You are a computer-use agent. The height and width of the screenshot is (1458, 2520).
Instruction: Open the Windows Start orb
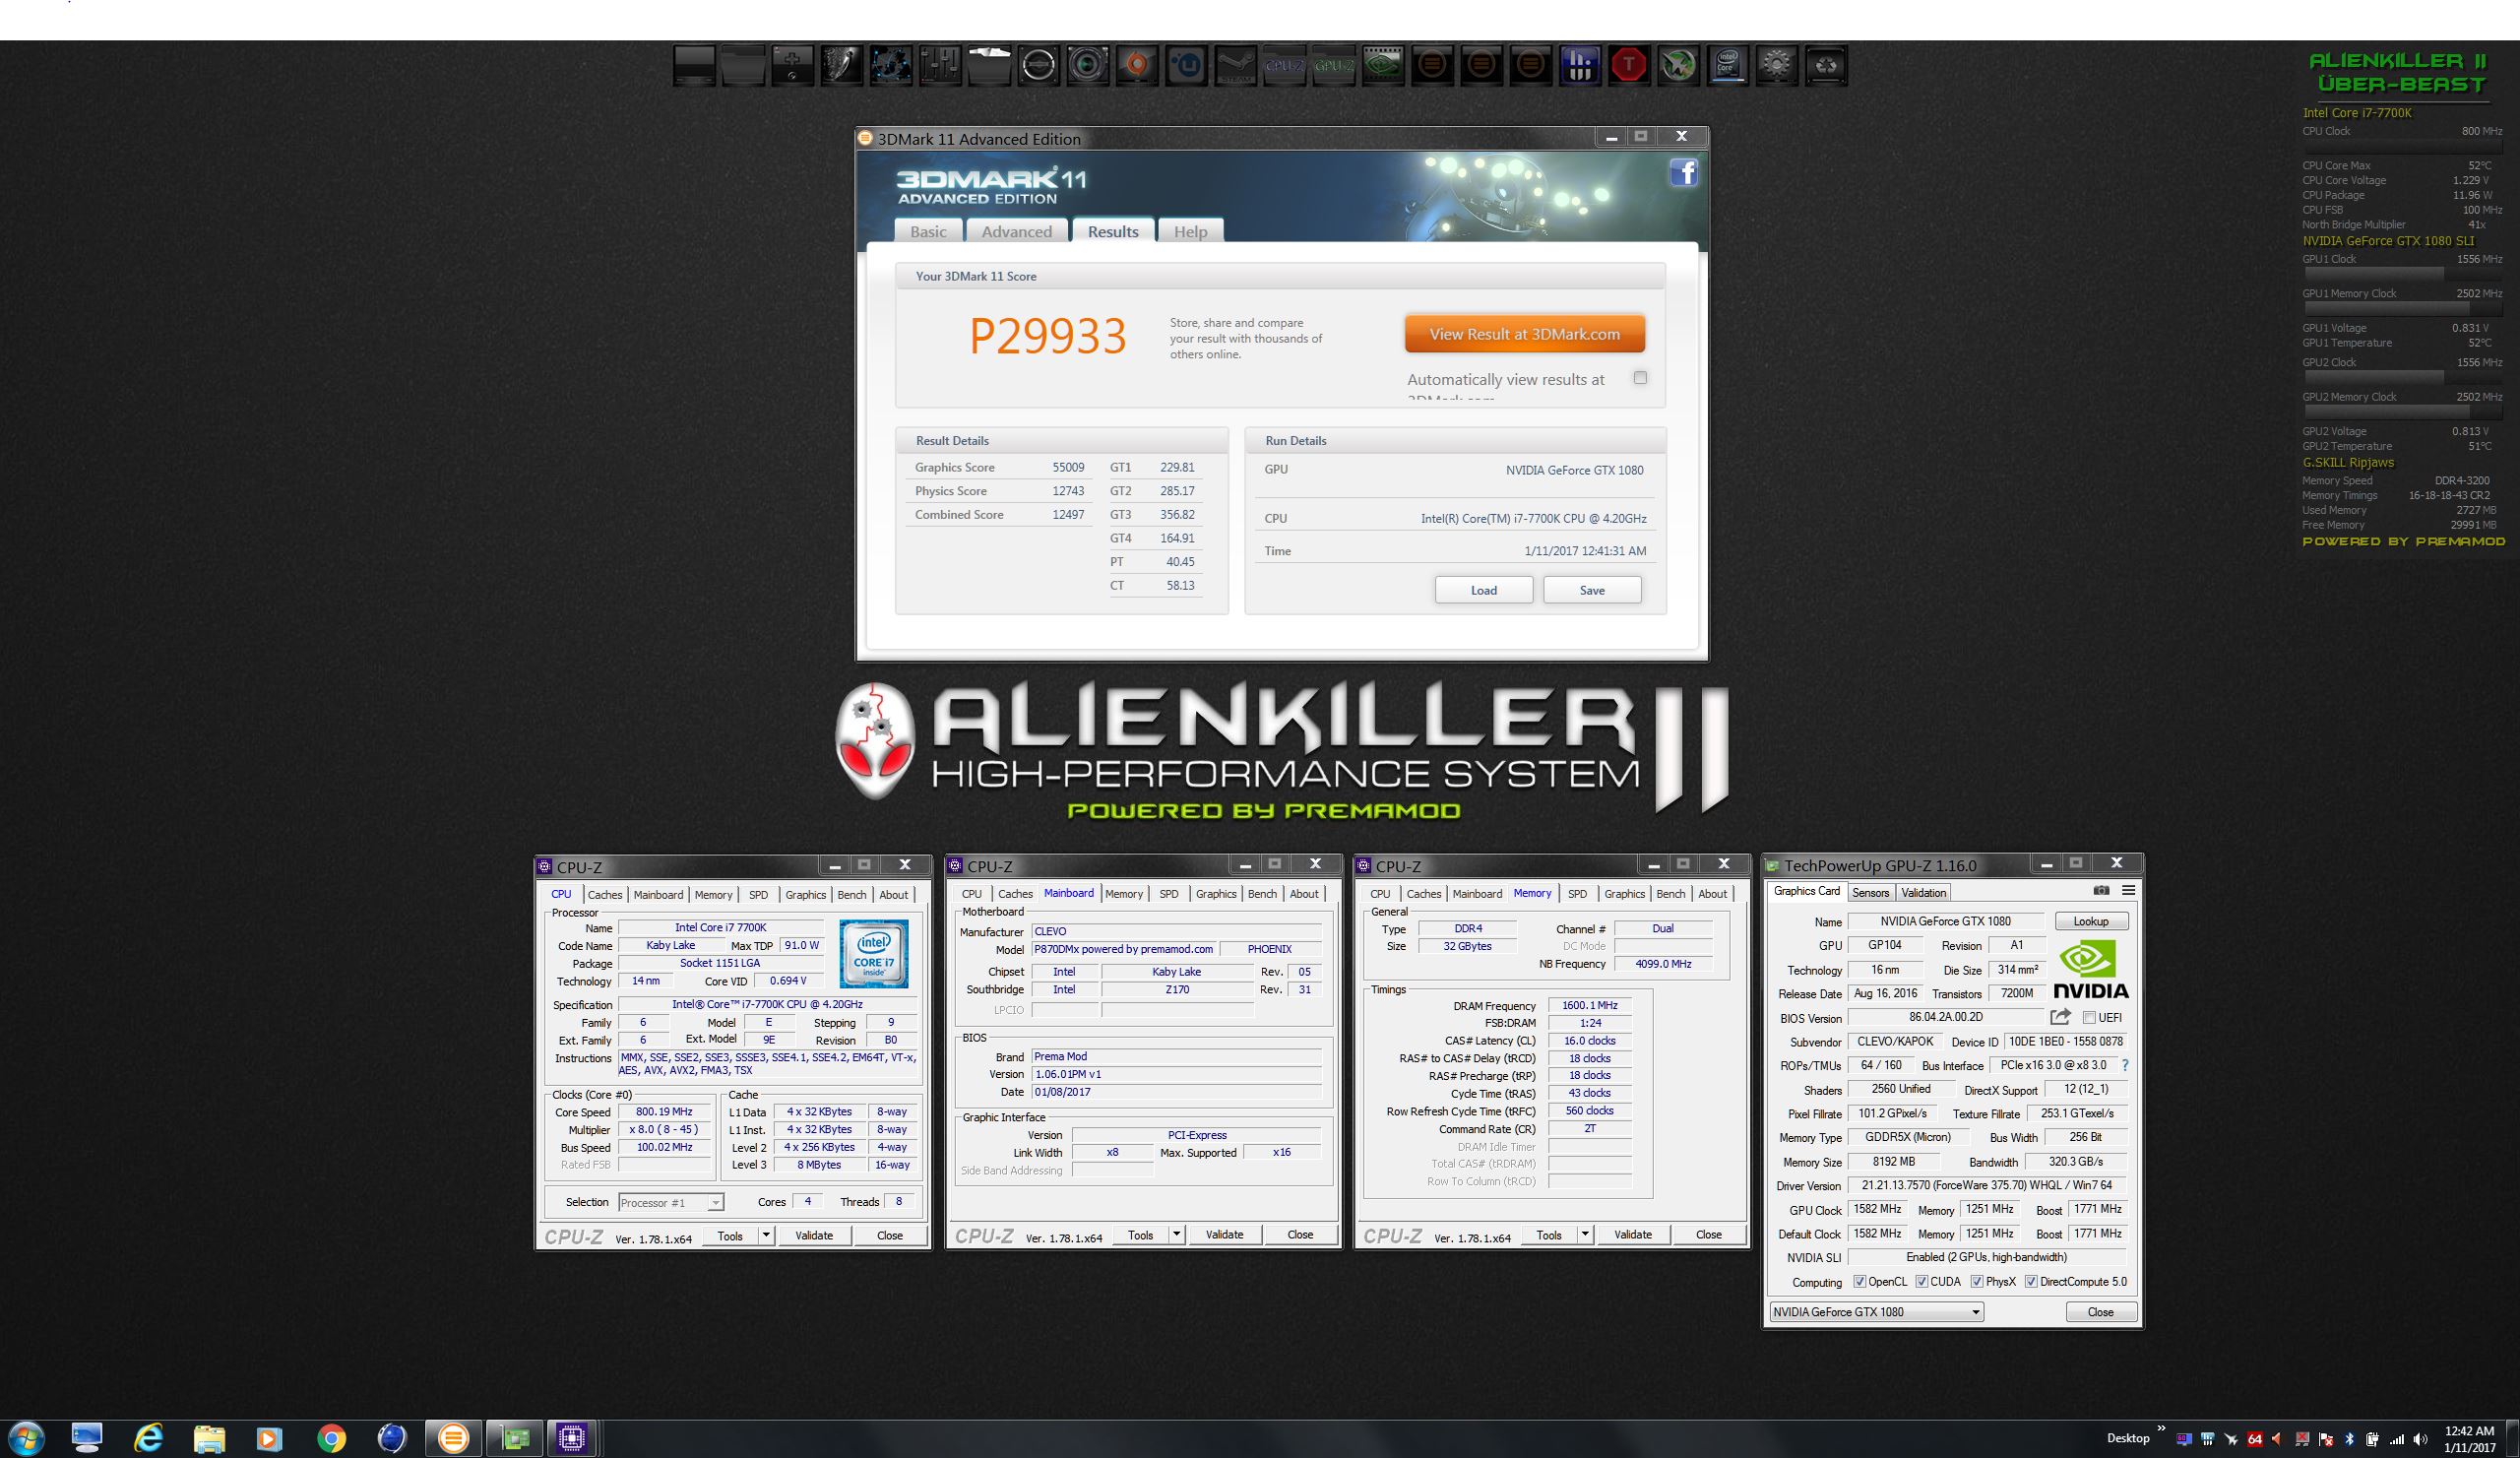click(x=27, y=1439)
